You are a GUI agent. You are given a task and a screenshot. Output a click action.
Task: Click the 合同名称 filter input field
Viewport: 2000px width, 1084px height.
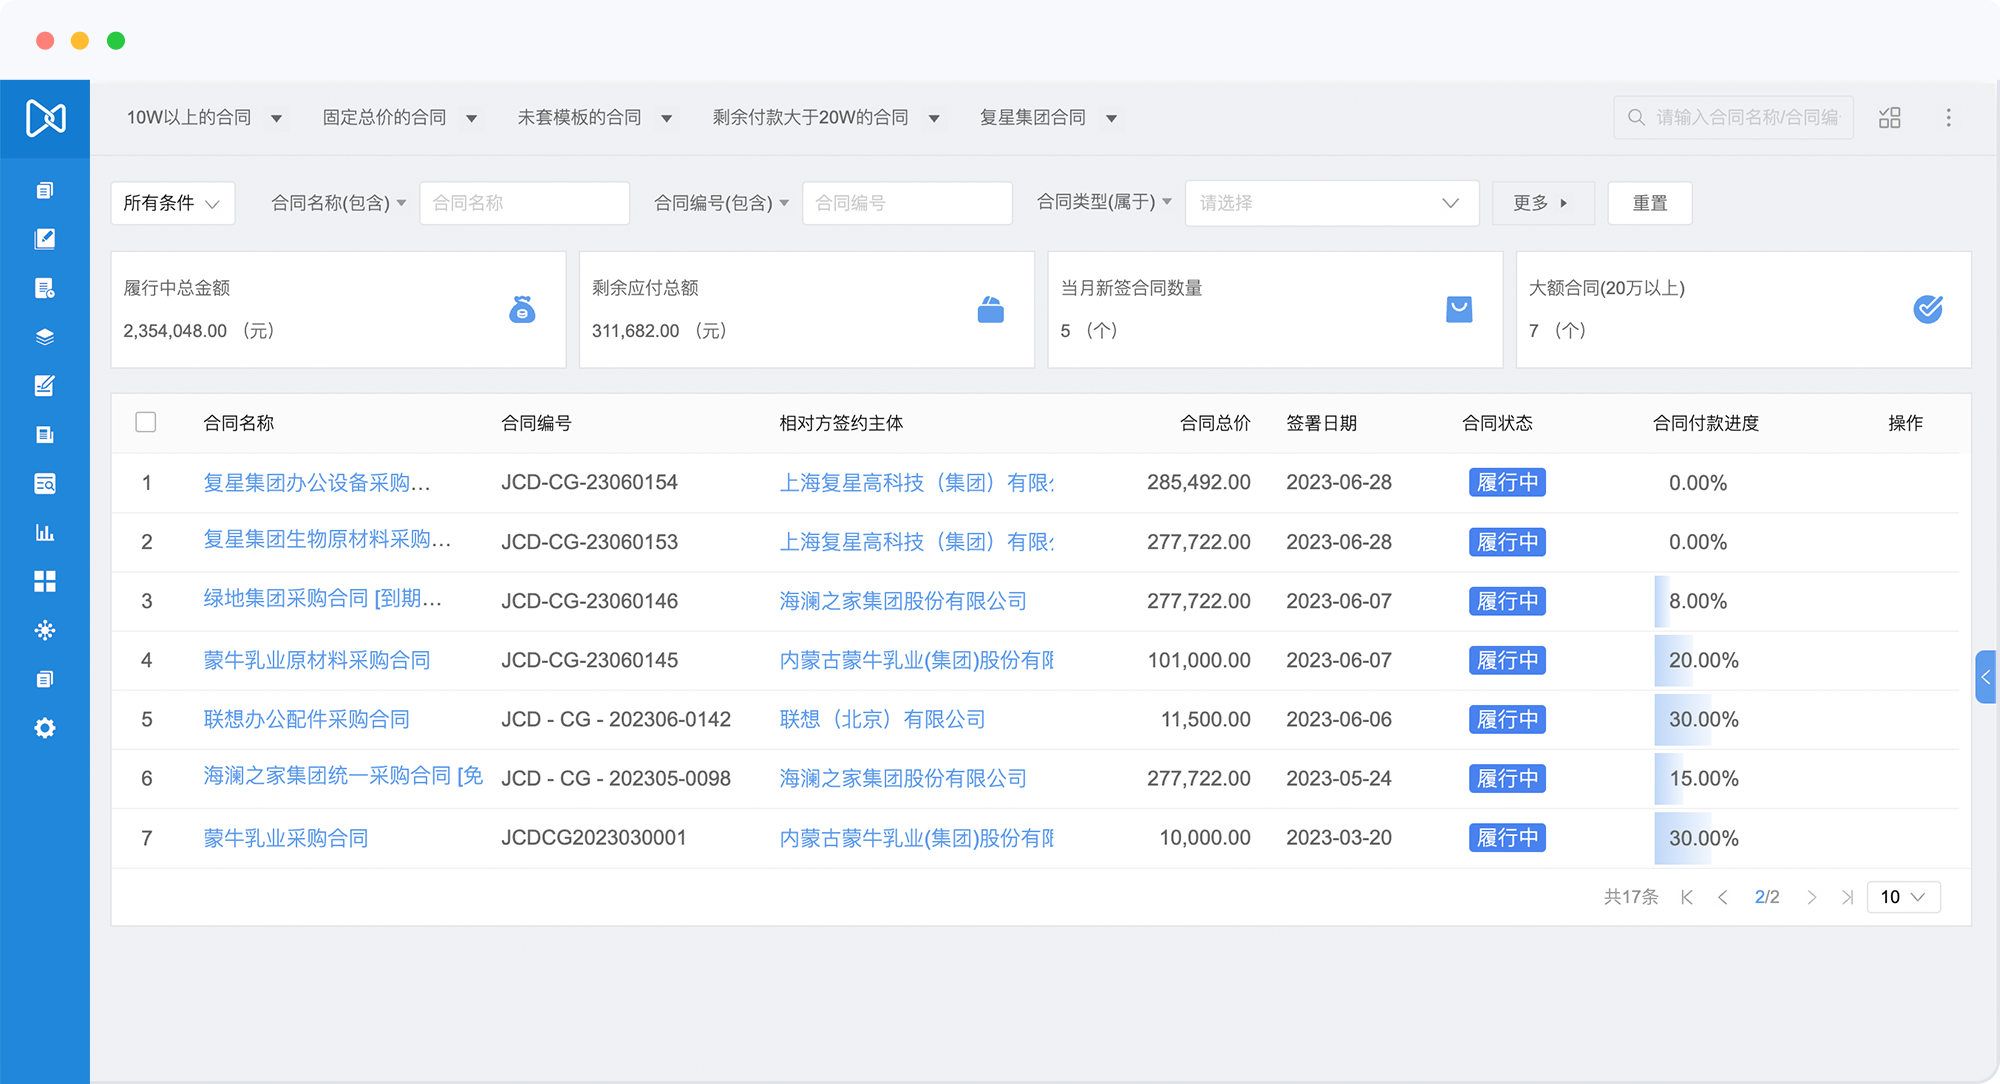click(524, 203)
